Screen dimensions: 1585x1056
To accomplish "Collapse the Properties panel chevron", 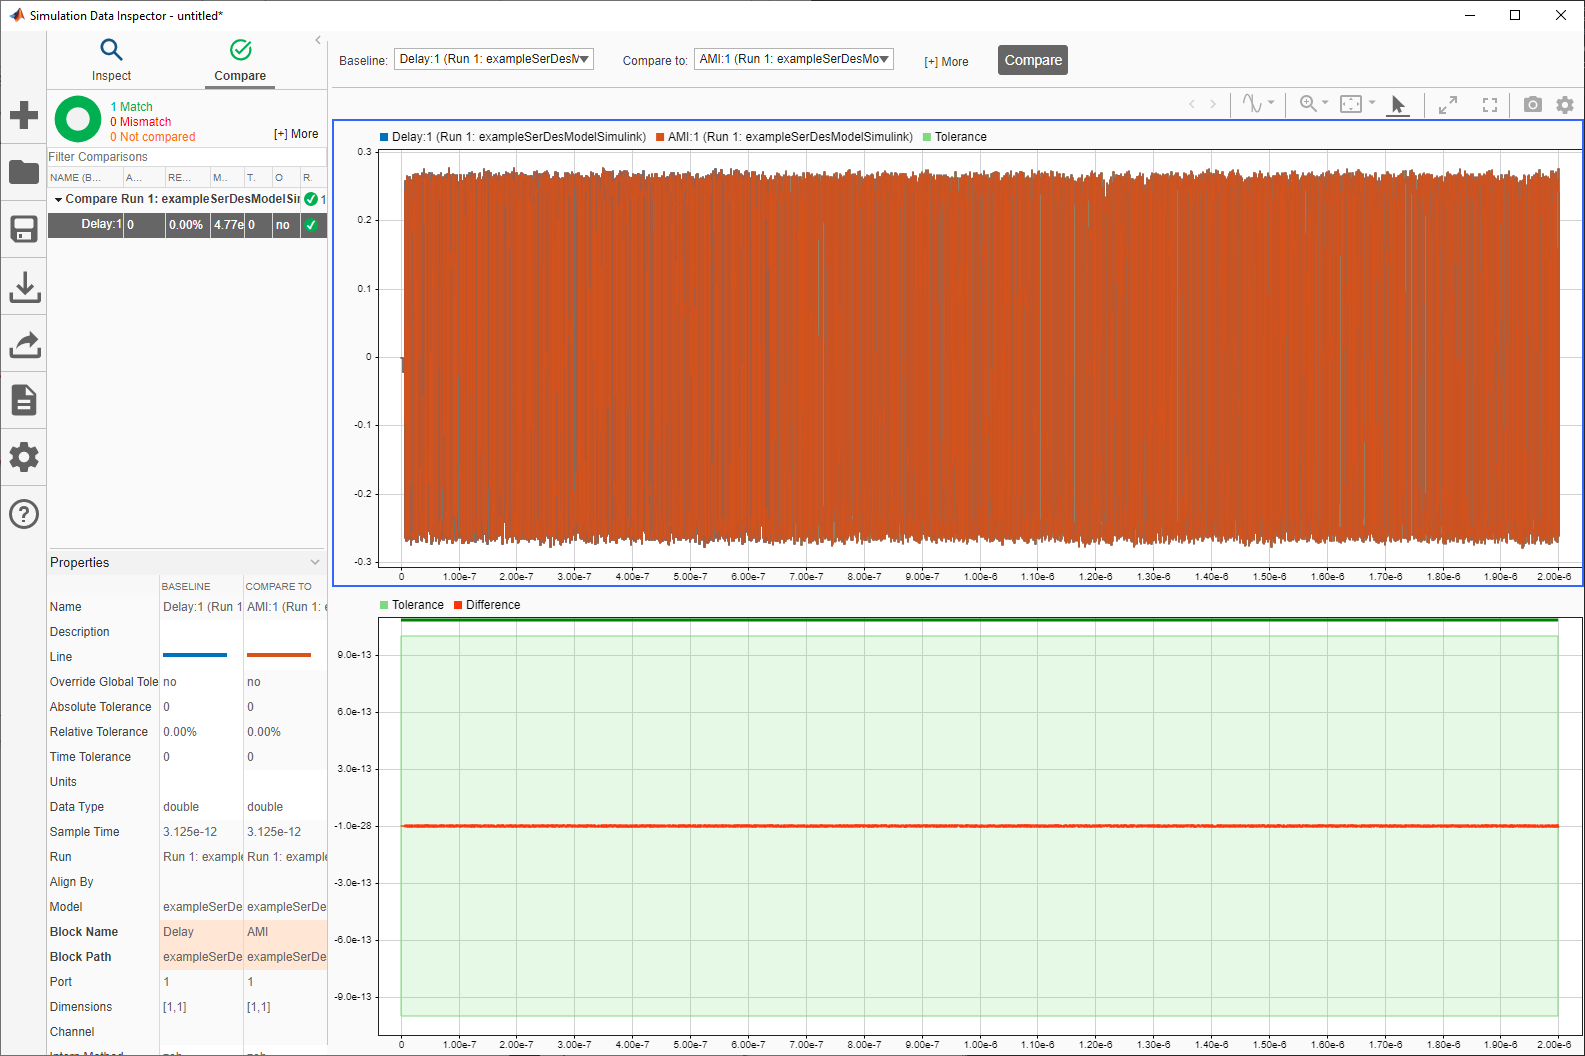I will coord(315,562).
